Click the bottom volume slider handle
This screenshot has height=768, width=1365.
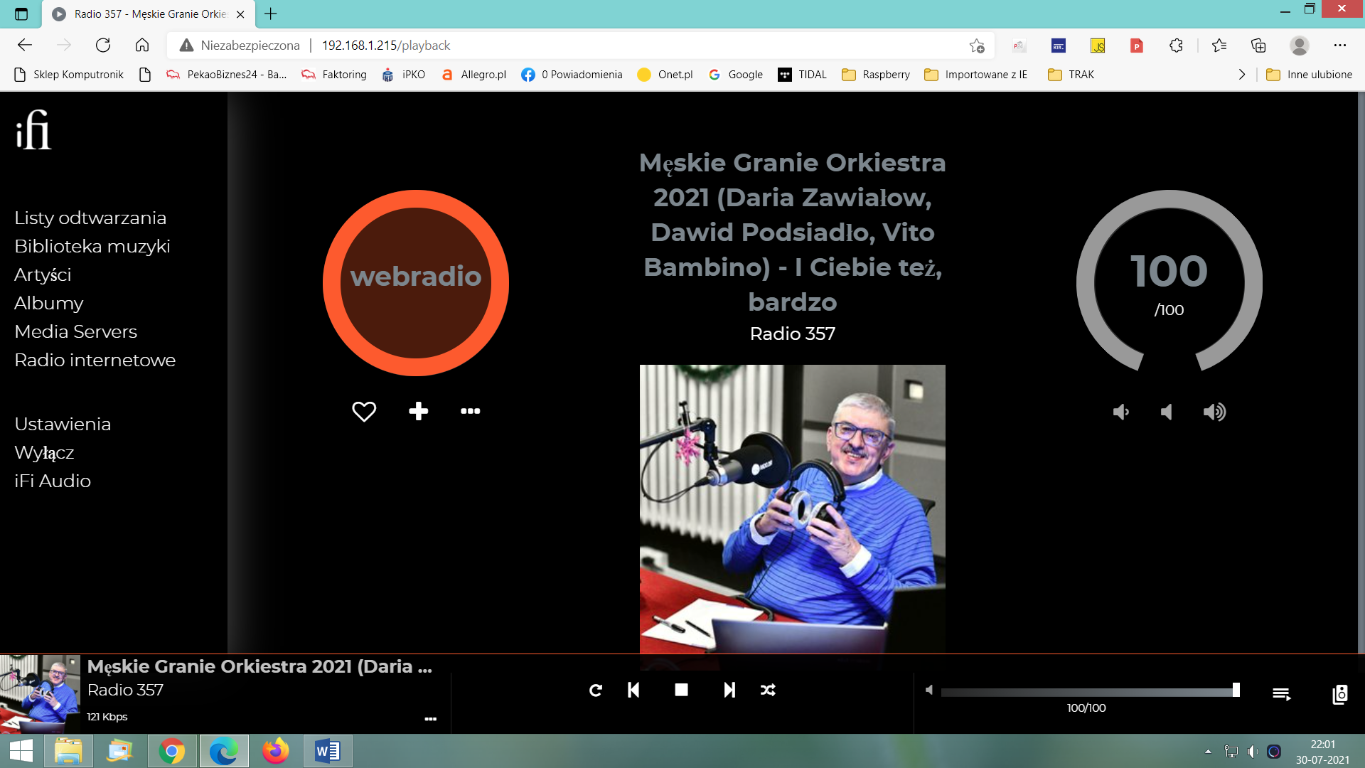tap(1236, 690)
